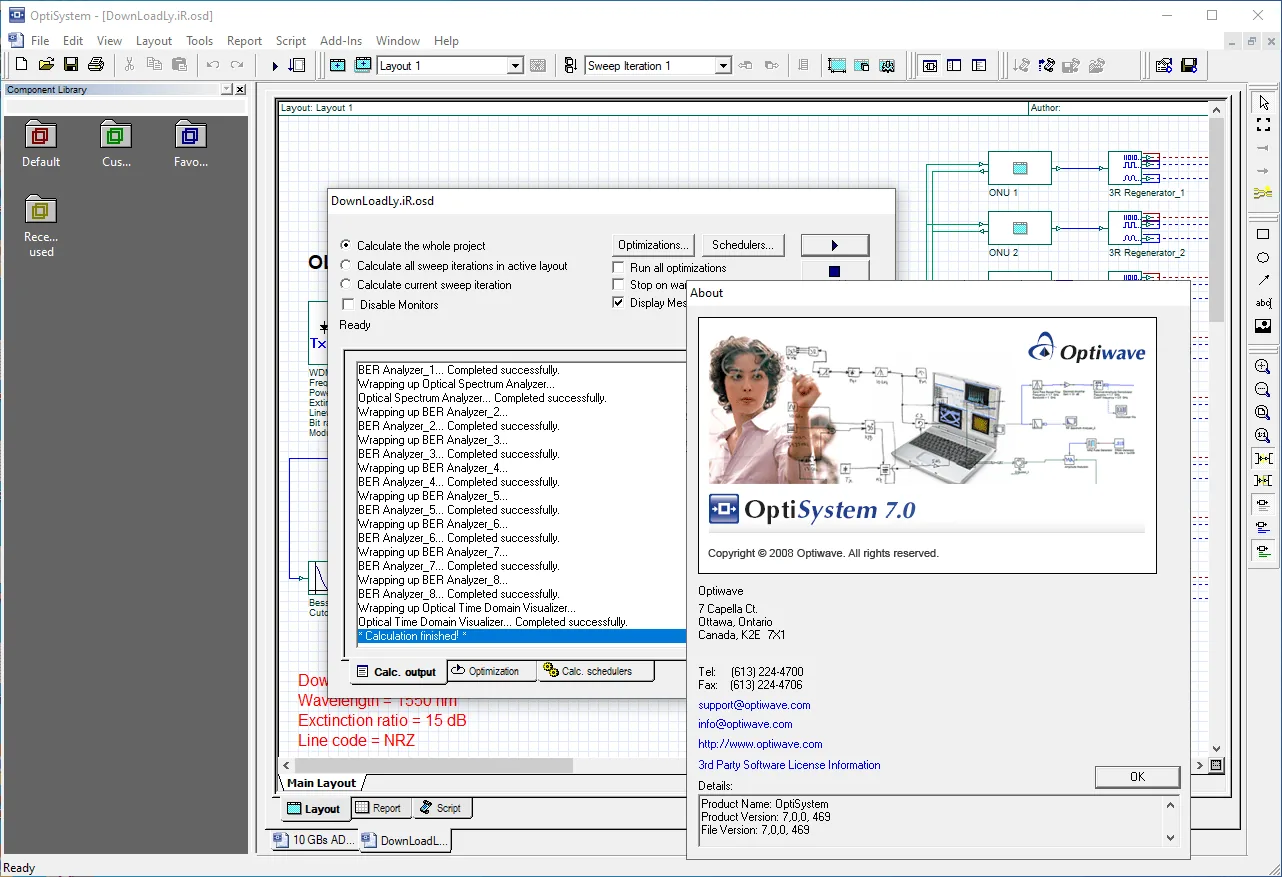Screen dimensions: 1282x877
Task: Switch to the Report tab
Action: click(x=378, y=808)
